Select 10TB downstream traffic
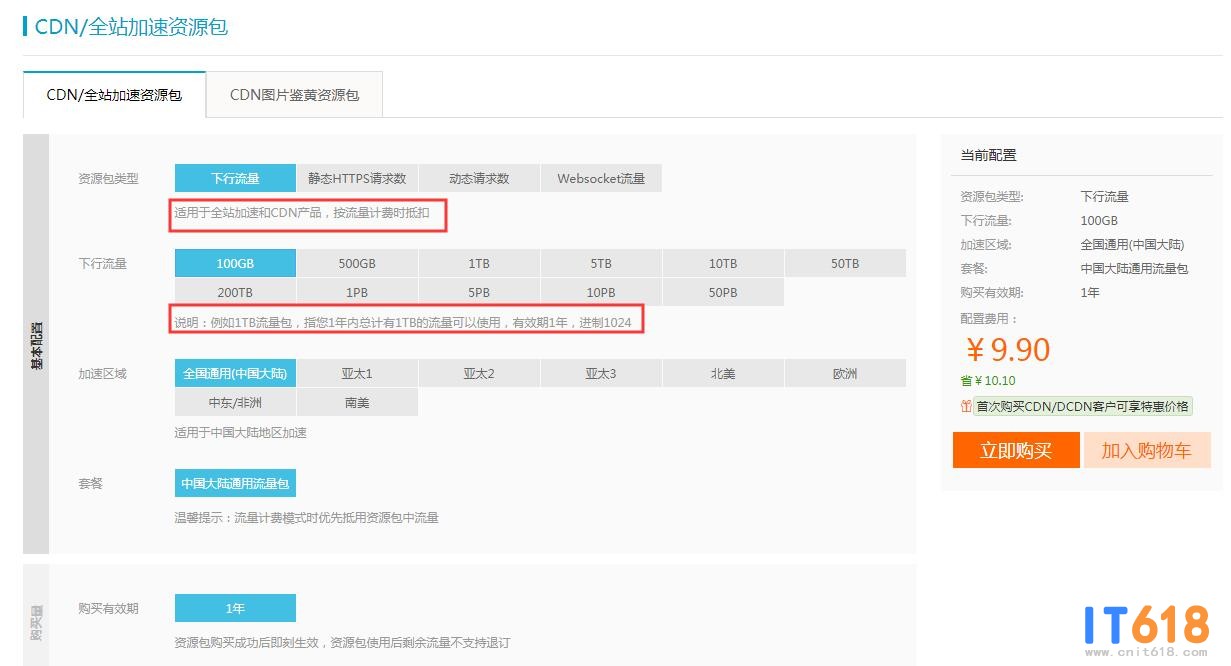The width and height of the screenshot is (1231, 666). [x=723, y=264]
